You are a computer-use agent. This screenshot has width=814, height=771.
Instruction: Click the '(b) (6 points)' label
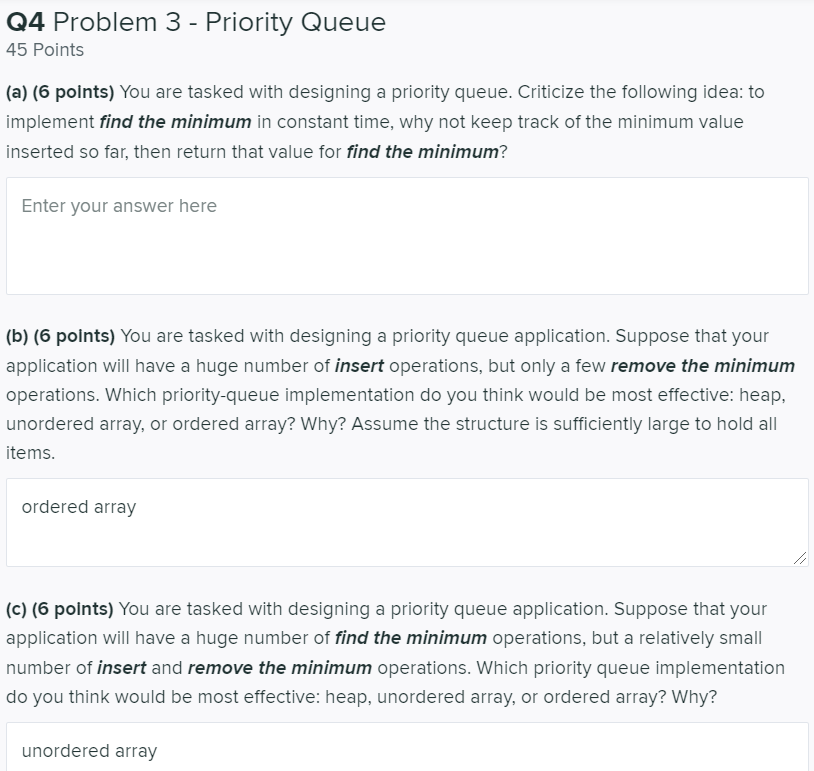click(59, 336)
